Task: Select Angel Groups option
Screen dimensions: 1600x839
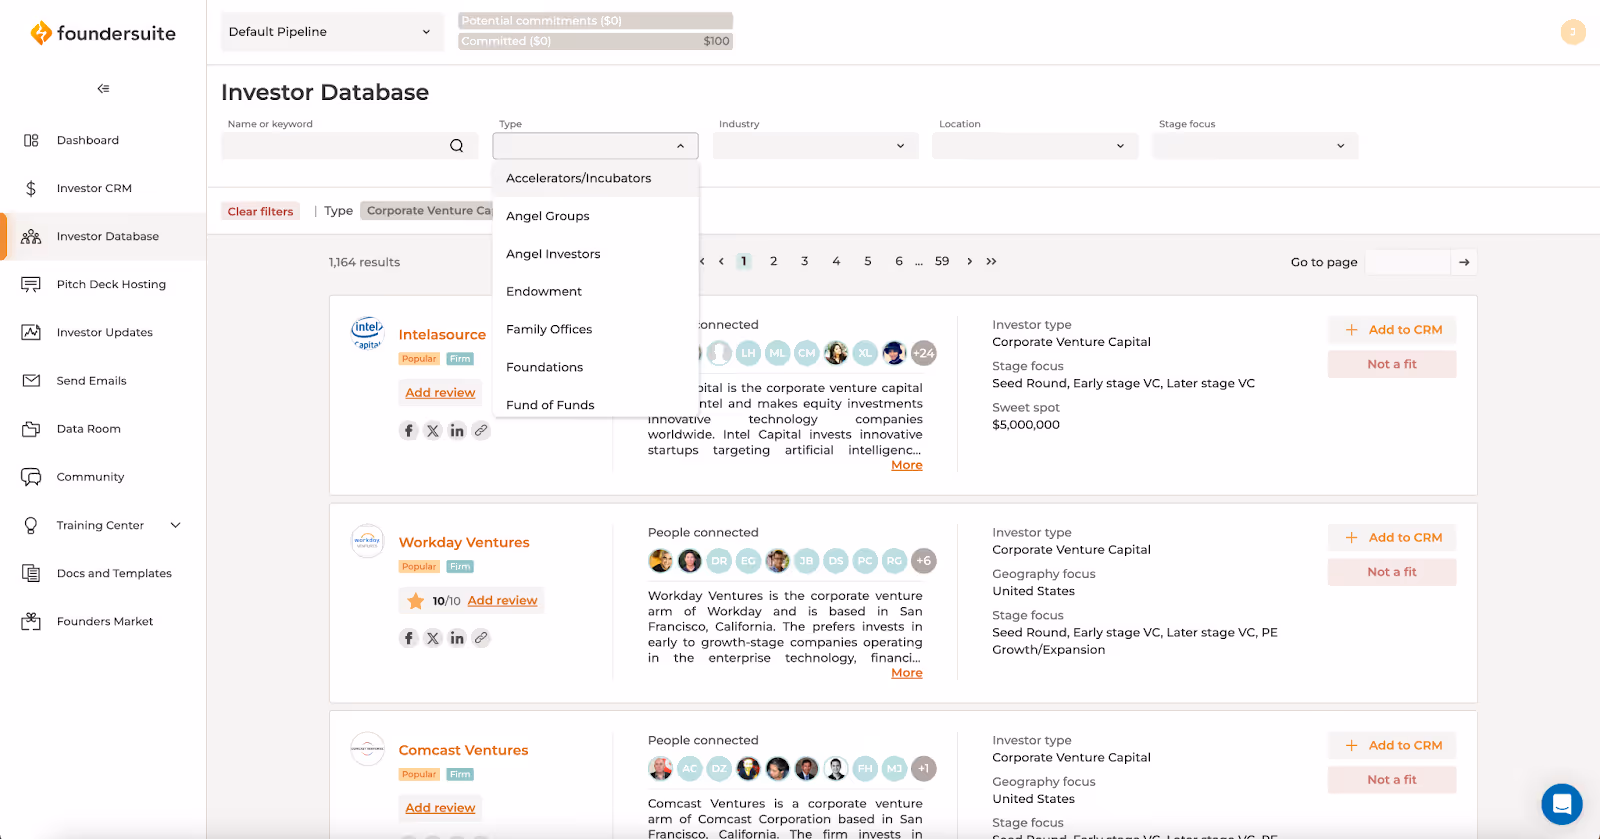Action: coord(596,216)
